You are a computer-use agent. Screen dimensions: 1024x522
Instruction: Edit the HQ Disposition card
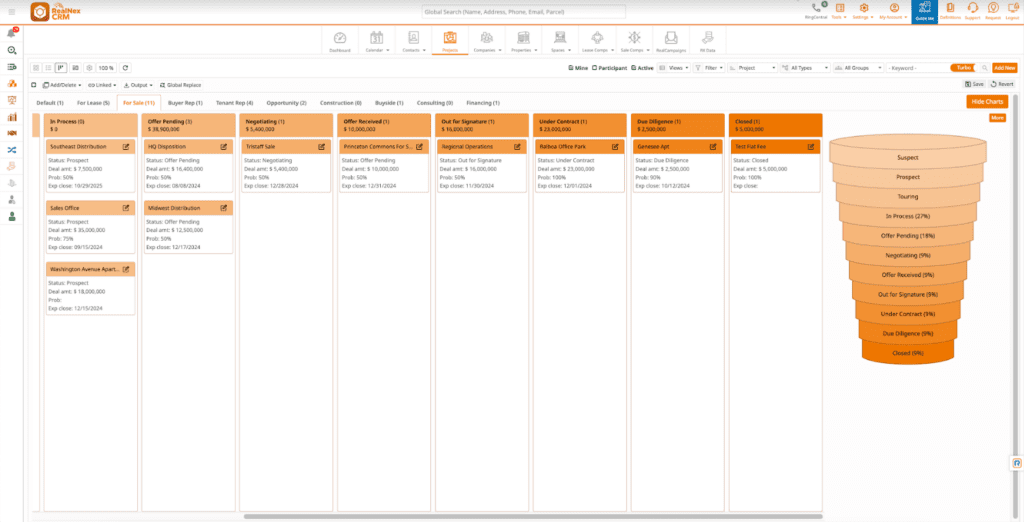[223, 147]
